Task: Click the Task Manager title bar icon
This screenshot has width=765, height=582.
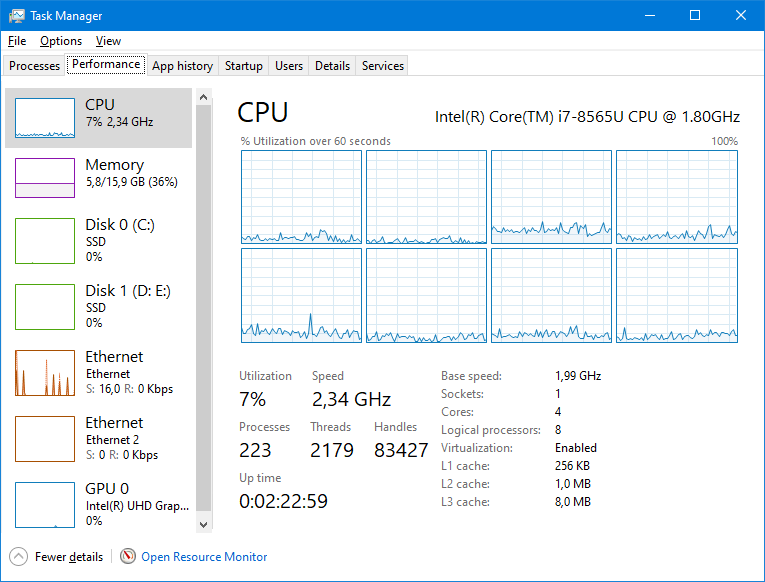Action: [17, 16]
